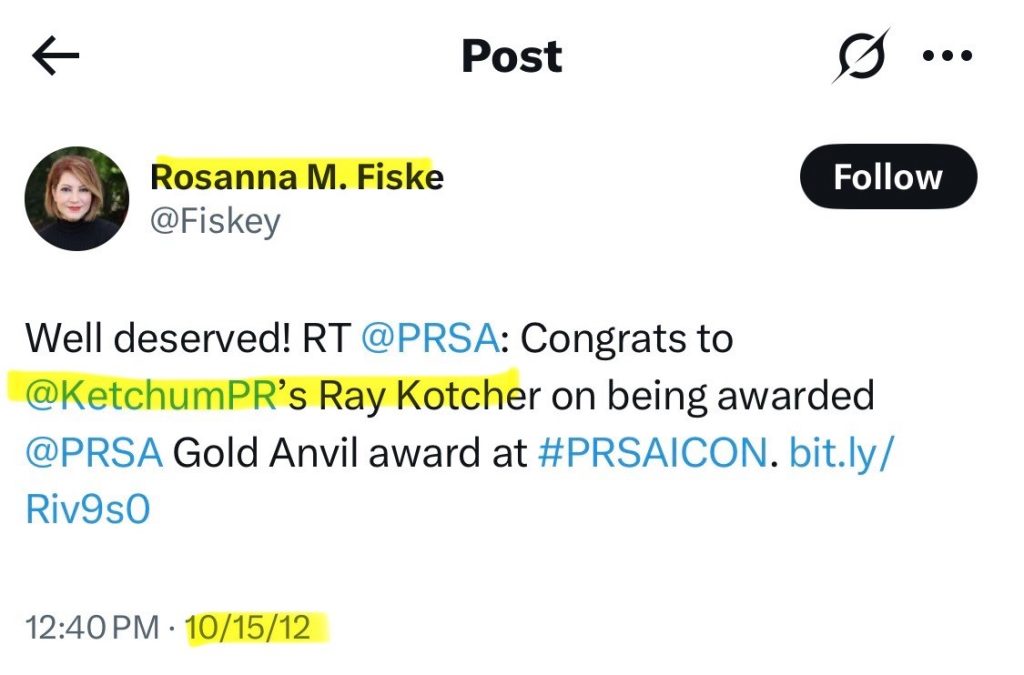Tap the Post header title
The height and width of the screenshot is (675, 1024).
[512, 56]
